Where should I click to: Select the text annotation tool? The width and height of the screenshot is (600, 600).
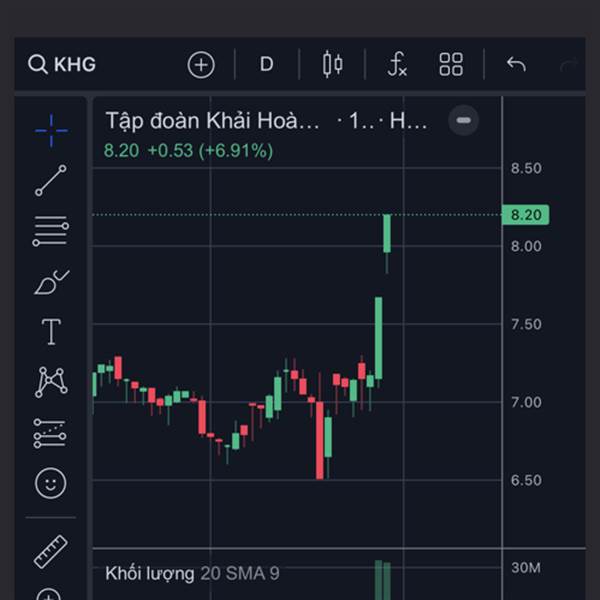click(51, 331)
